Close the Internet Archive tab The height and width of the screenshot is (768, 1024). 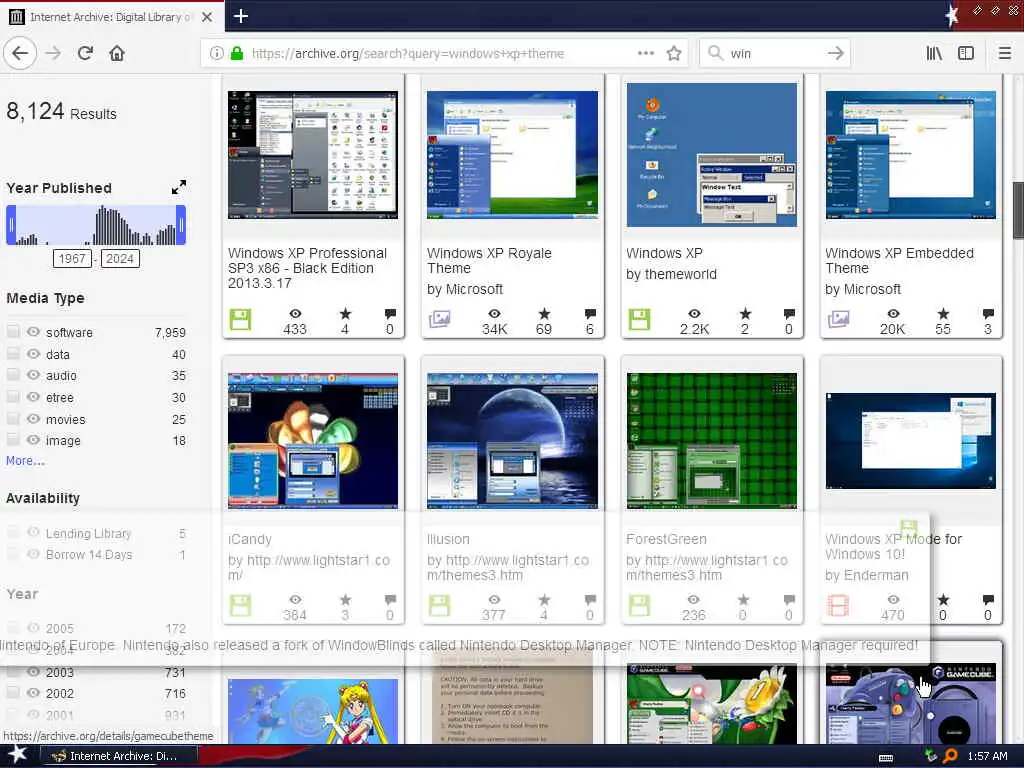206,17
